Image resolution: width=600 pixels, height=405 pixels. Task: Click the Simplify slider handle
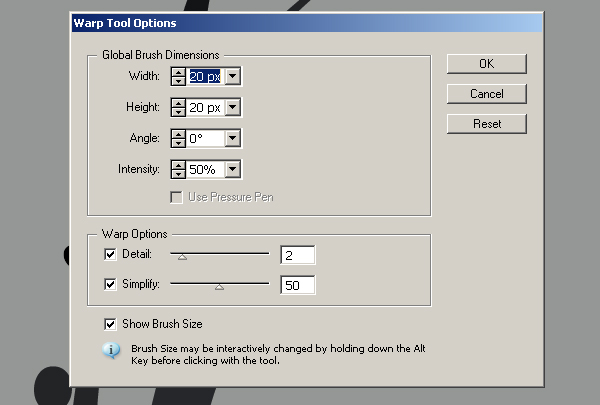point(219,287)
